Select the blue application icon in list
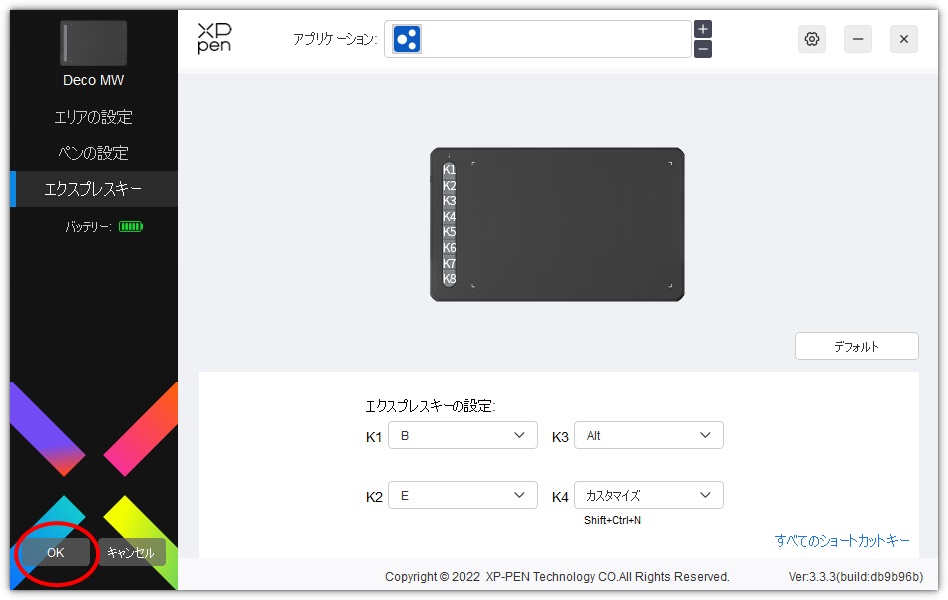Image resolution: width=948 pixels, height=600 pixels. [x=407, y=39]
